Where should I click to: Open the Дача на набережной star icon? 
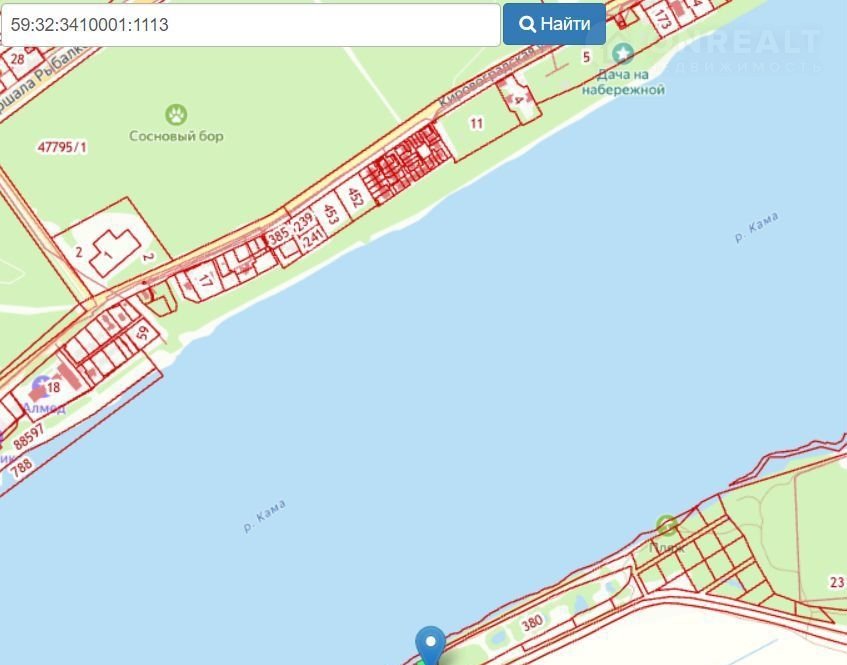pos(623,53)
